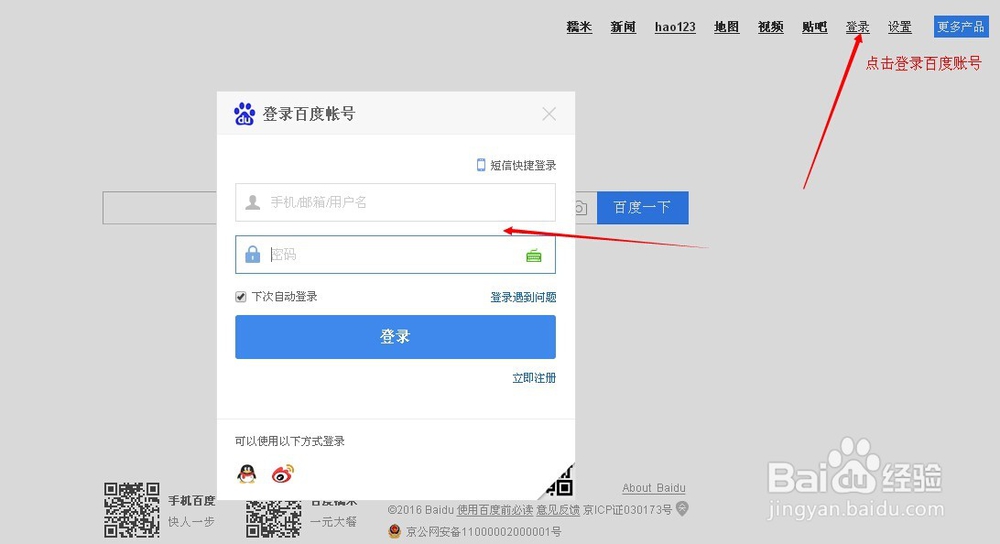Open the virtual keyboard icon in password field
1000x544 pixels.
[x=534, y=256]
